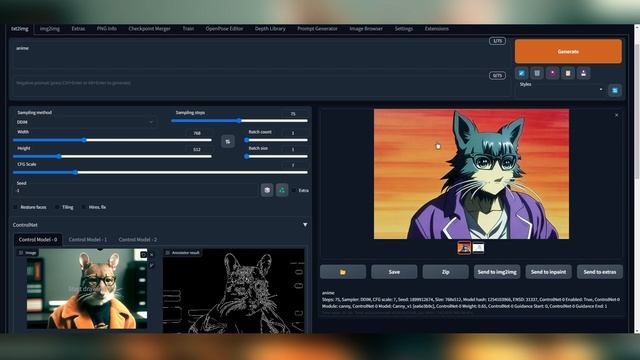This screenshot has width=640, height=360.
Task: Collapse the ControlNet section arrow
Action: click(x=305, y=225)
